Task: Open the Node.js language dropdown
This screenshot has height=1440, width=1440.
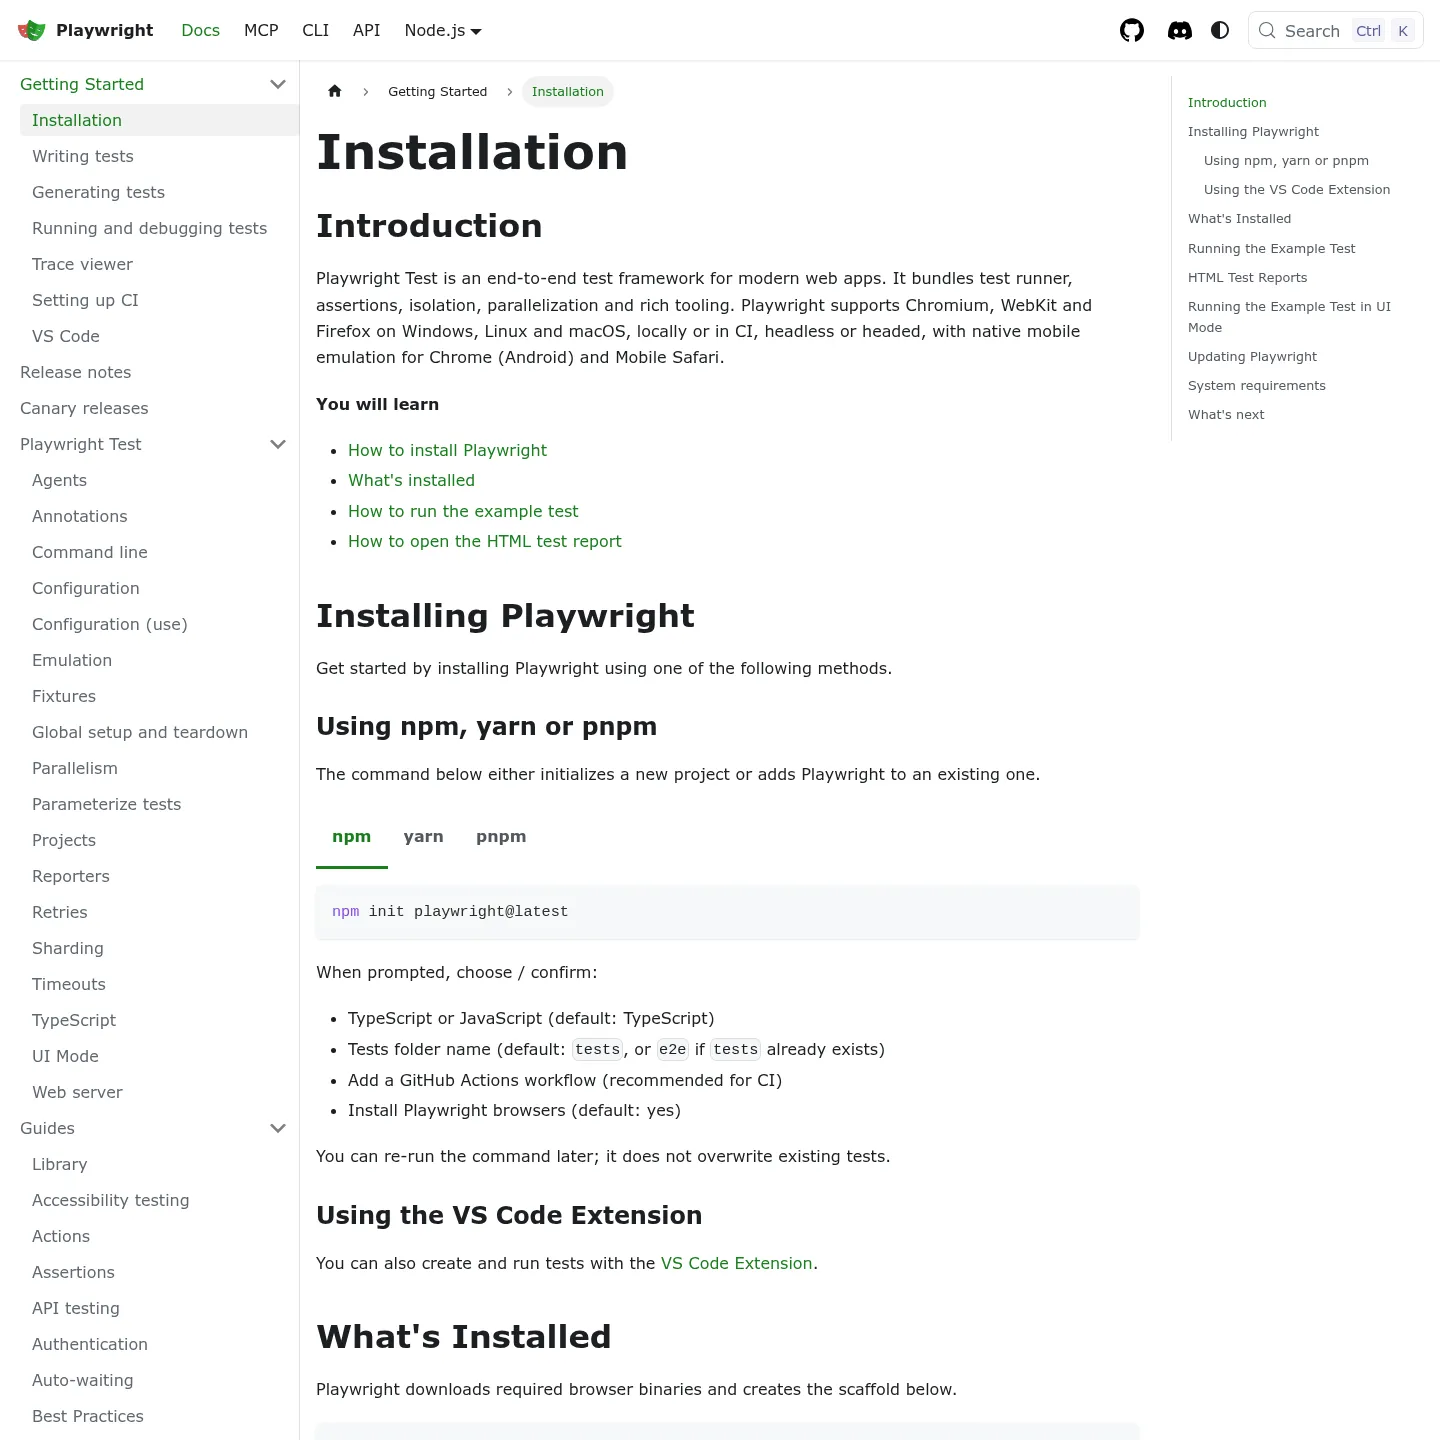Action: pyautogui.click(x=443, y=30)
